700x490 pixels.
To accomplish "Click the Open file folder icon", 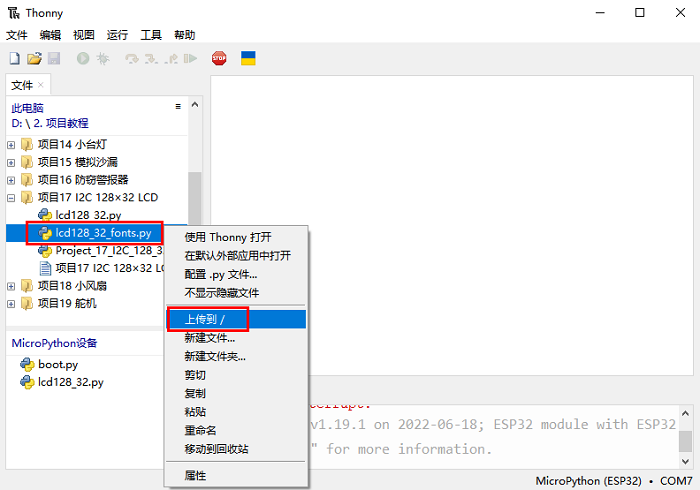I will click(34, 60).
